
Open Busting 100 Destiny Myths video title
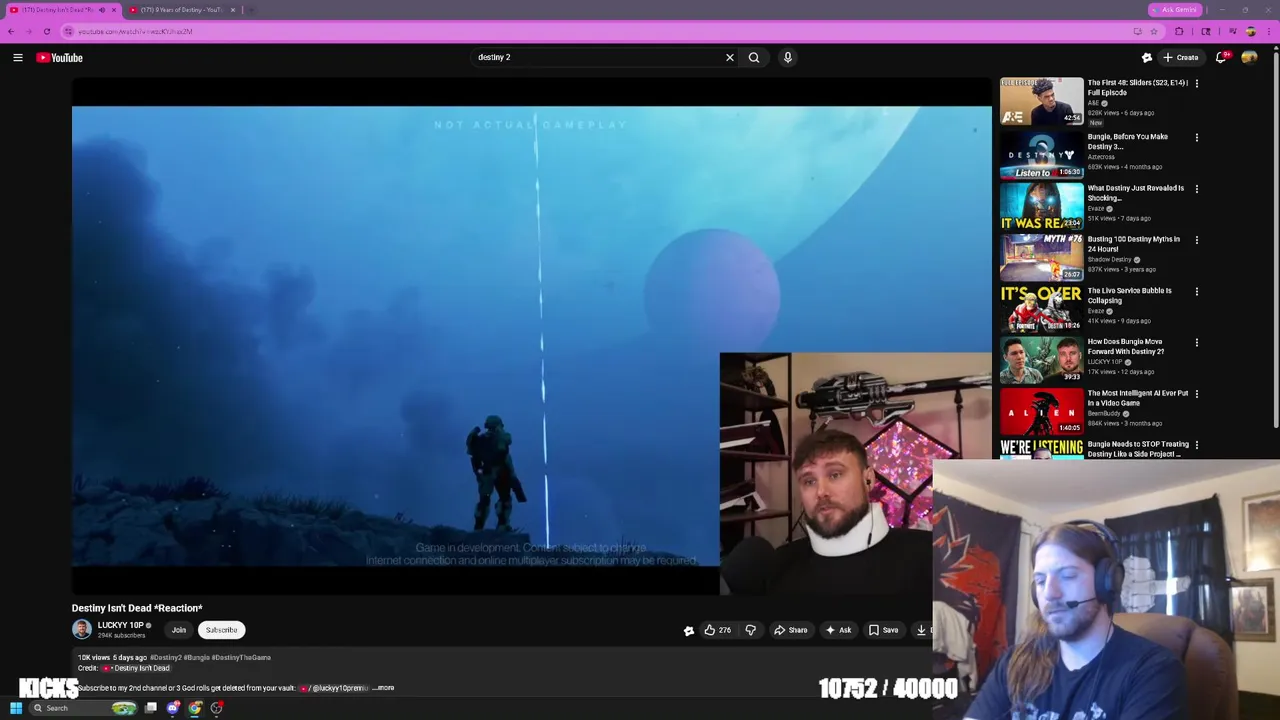pyautogui.click(x=1133, y=244)
